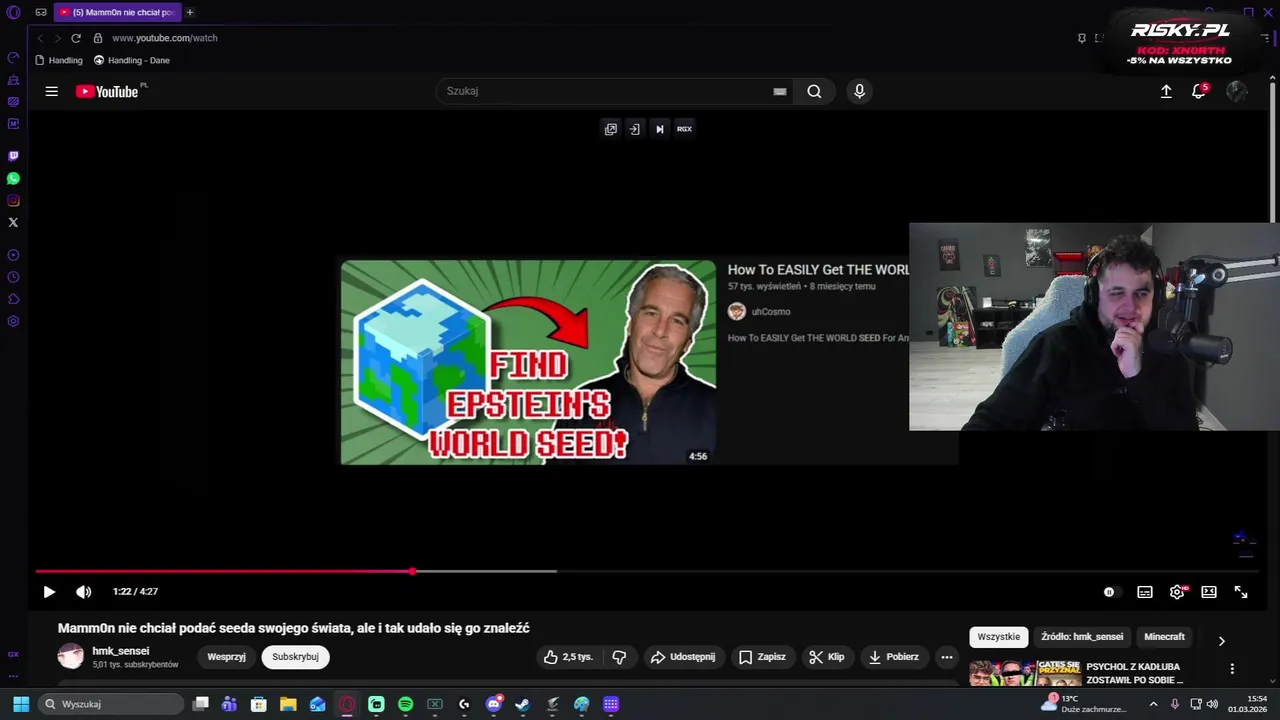The image size is (1280, 720).
Task: Share video with Udostępnij button
Action: coord(683,657)
